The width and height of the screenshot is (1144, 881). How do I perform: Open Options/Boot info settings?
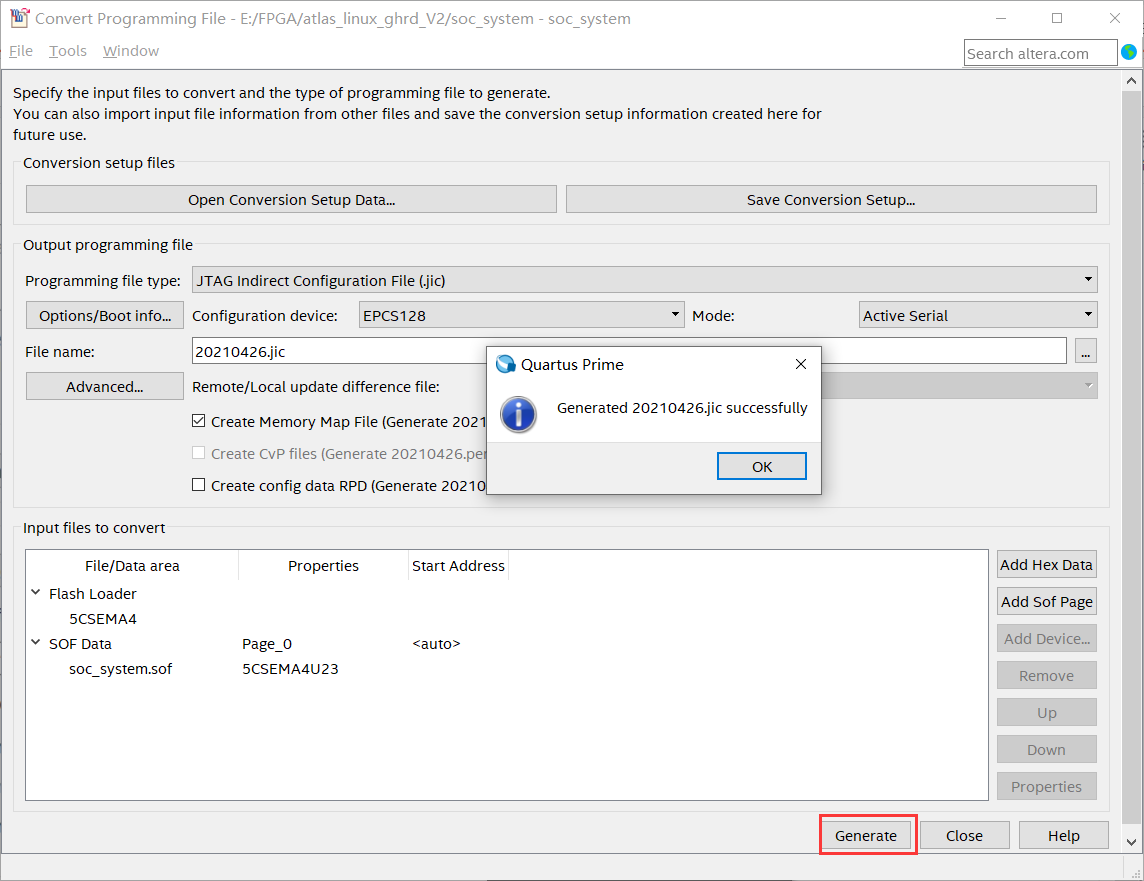pos(105,315)
